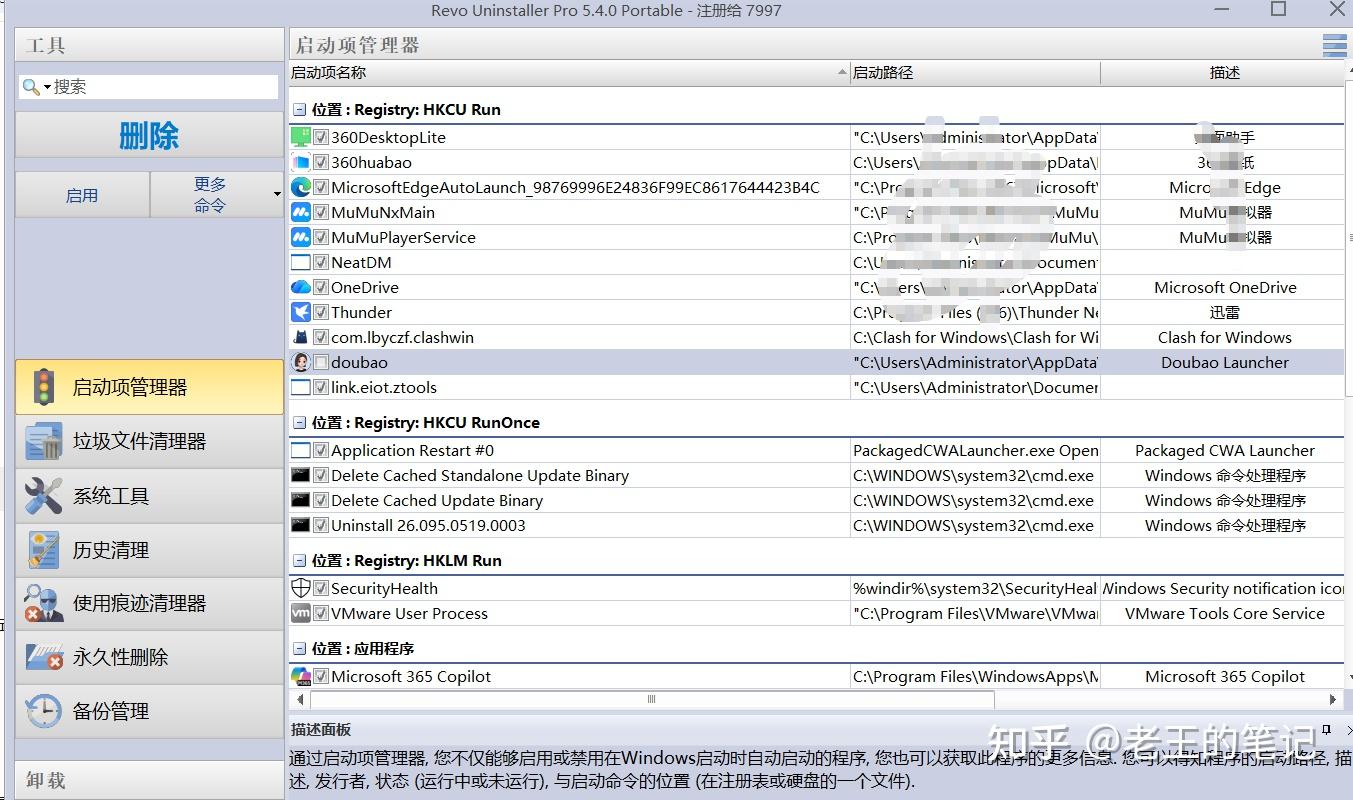
Task: Click the MuMuPlayerService entry icon
Action: point(300,237)
